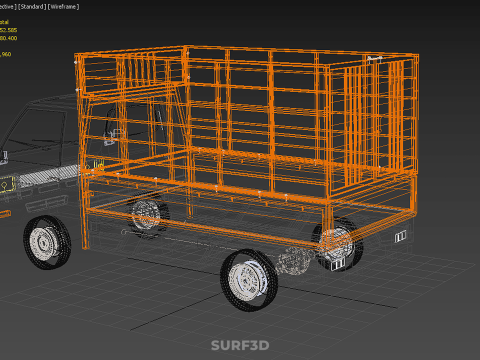Open the [Standard] viewport shading menu
This screenshot has width=480, height=360.
click(x=32, y=7)
